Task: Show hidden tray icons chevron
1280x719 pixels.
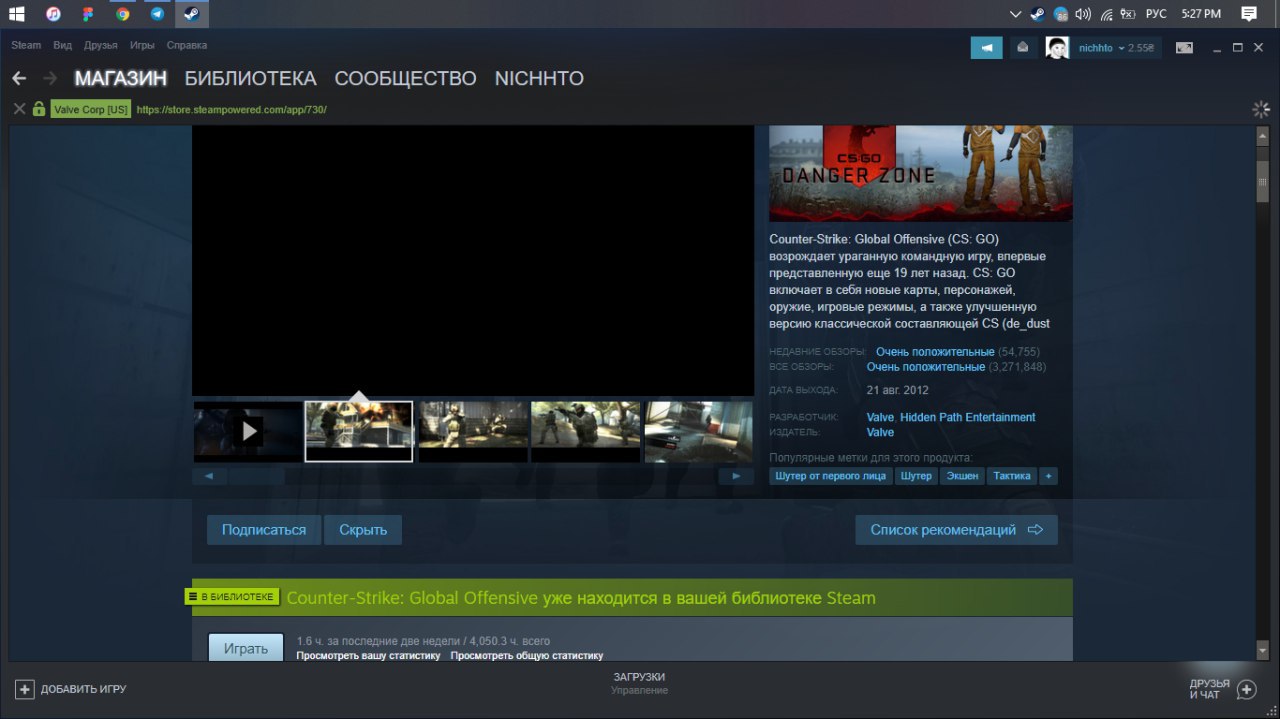Action: click(x=1015, y=14)
